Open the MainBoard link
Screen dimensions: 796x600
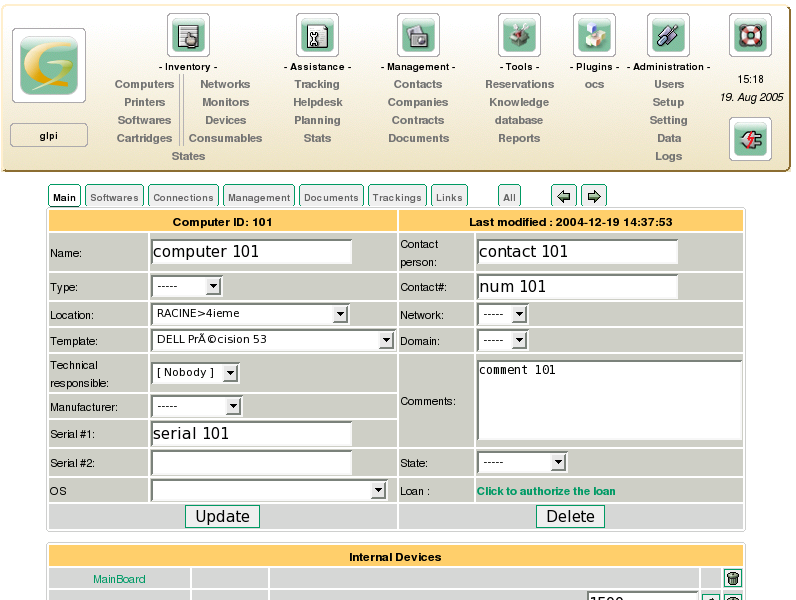coord(119,579)
